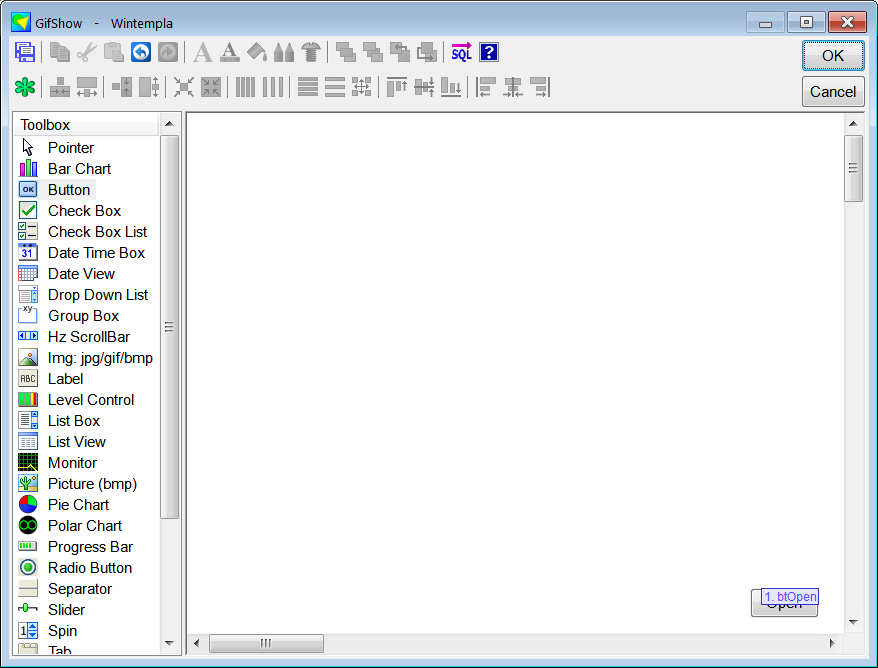The image size is (878, 668).
Task: Click the OK button
Action: [833, 55]
